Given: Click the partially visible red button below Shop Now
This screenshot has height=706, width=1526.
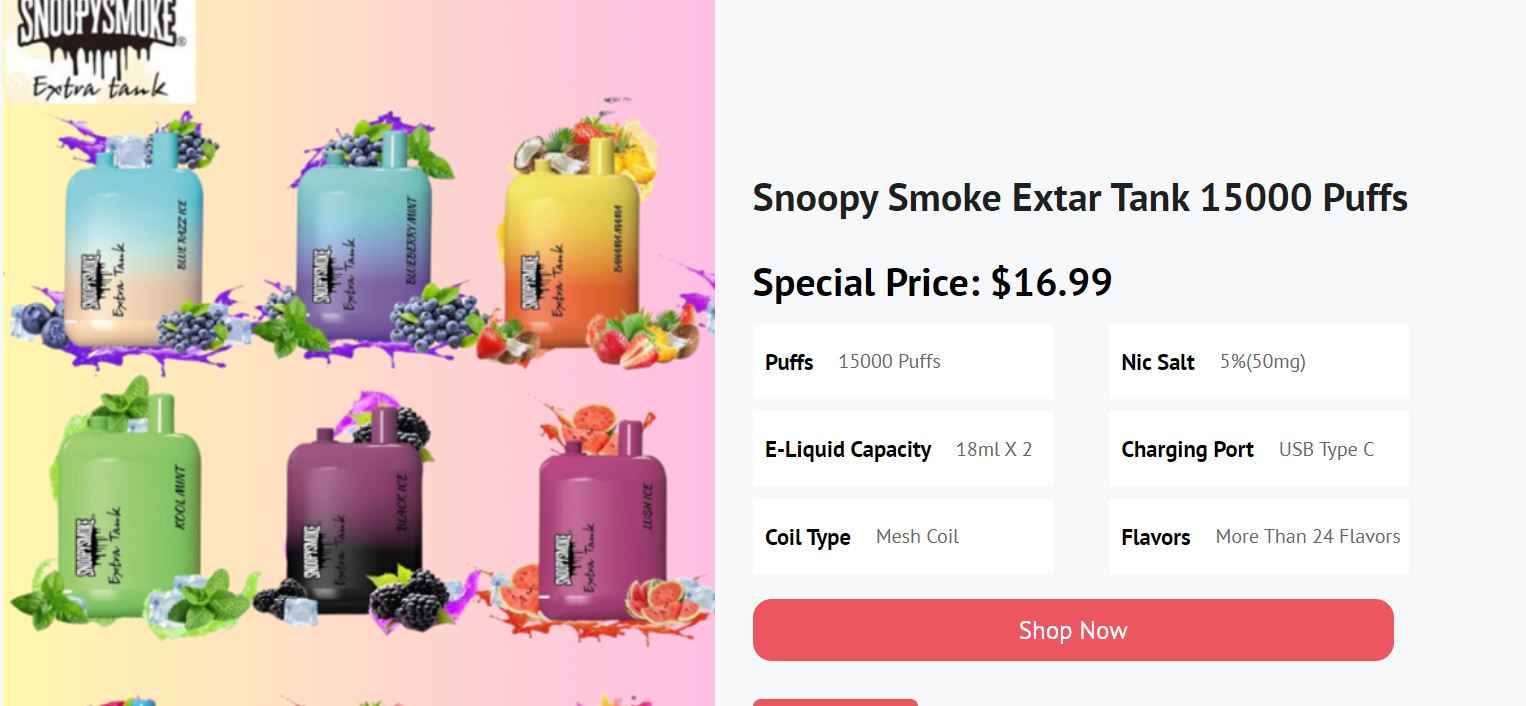Looking at the screenshot, I should click(x=835, y=702).
